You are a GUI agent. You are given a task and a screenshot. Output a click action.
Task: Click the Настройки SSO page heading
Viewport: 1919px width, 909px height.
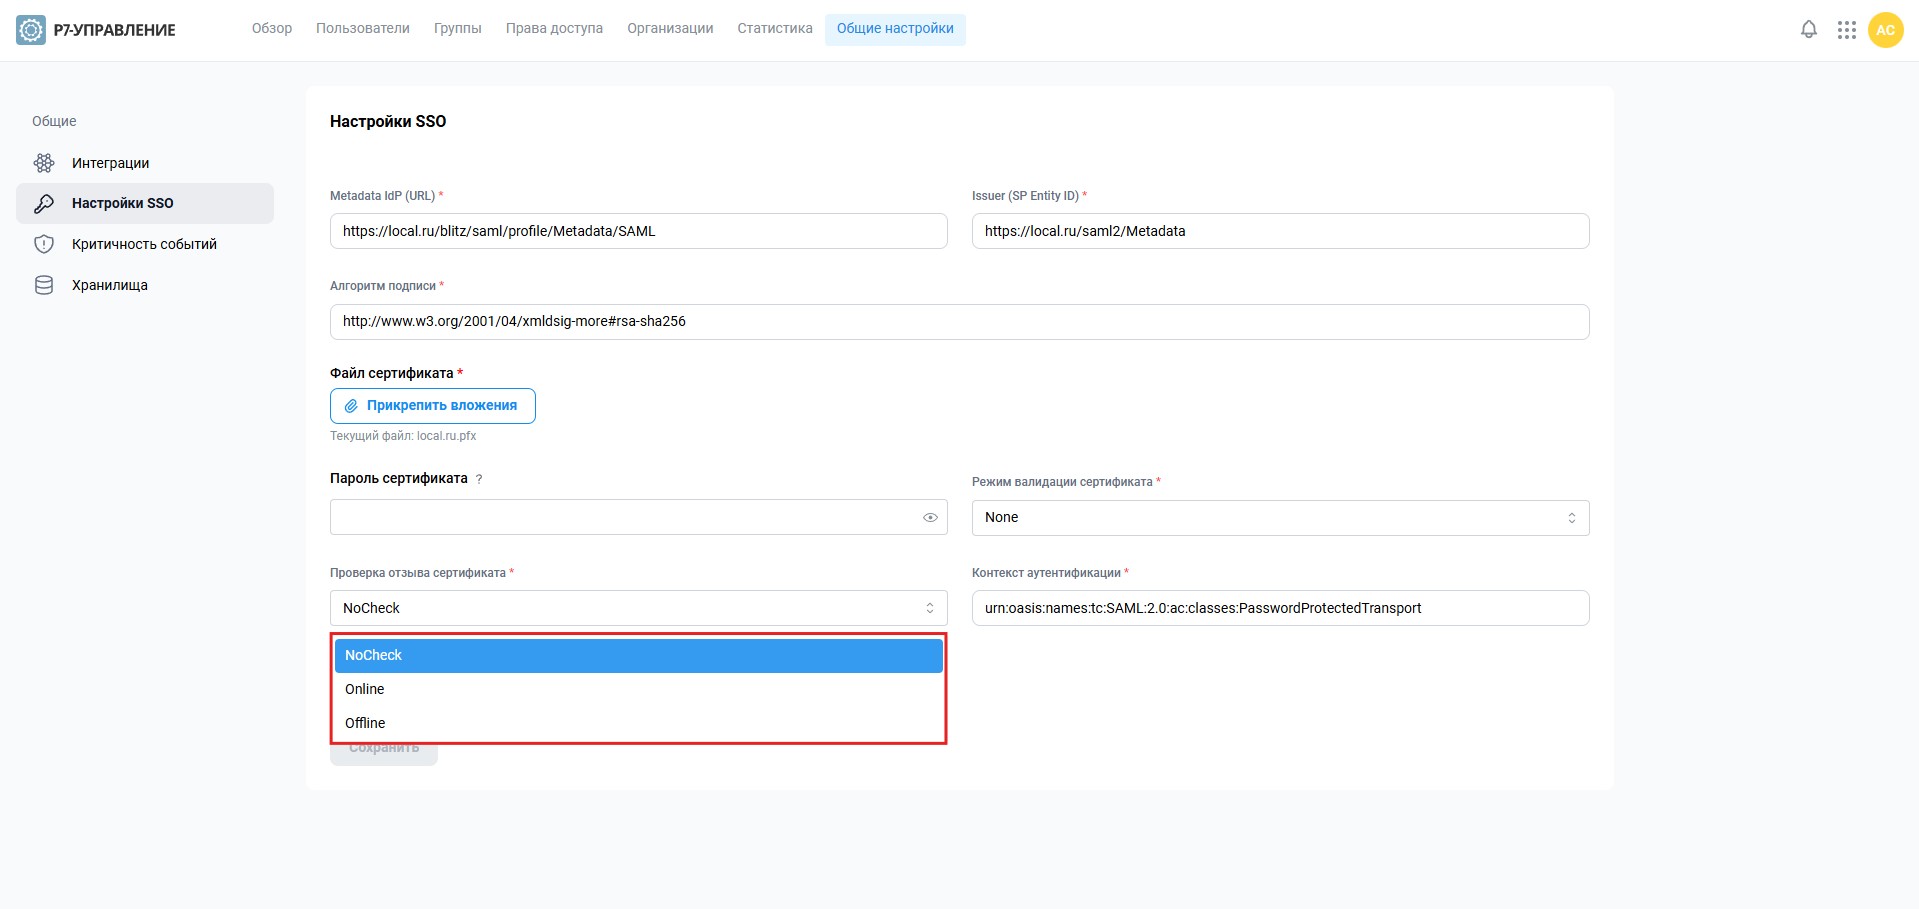388,121
